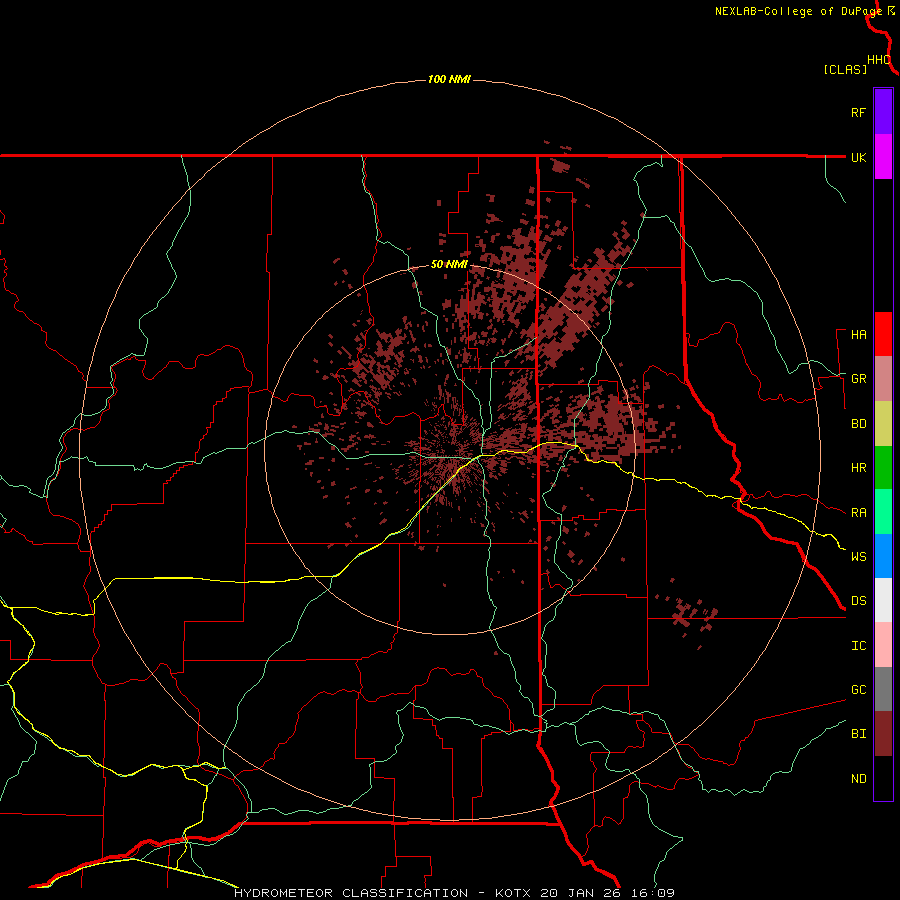This screenshot has width=900, height=900.
Task: Click the RF legend label
Action: click(x=858, y=112)
